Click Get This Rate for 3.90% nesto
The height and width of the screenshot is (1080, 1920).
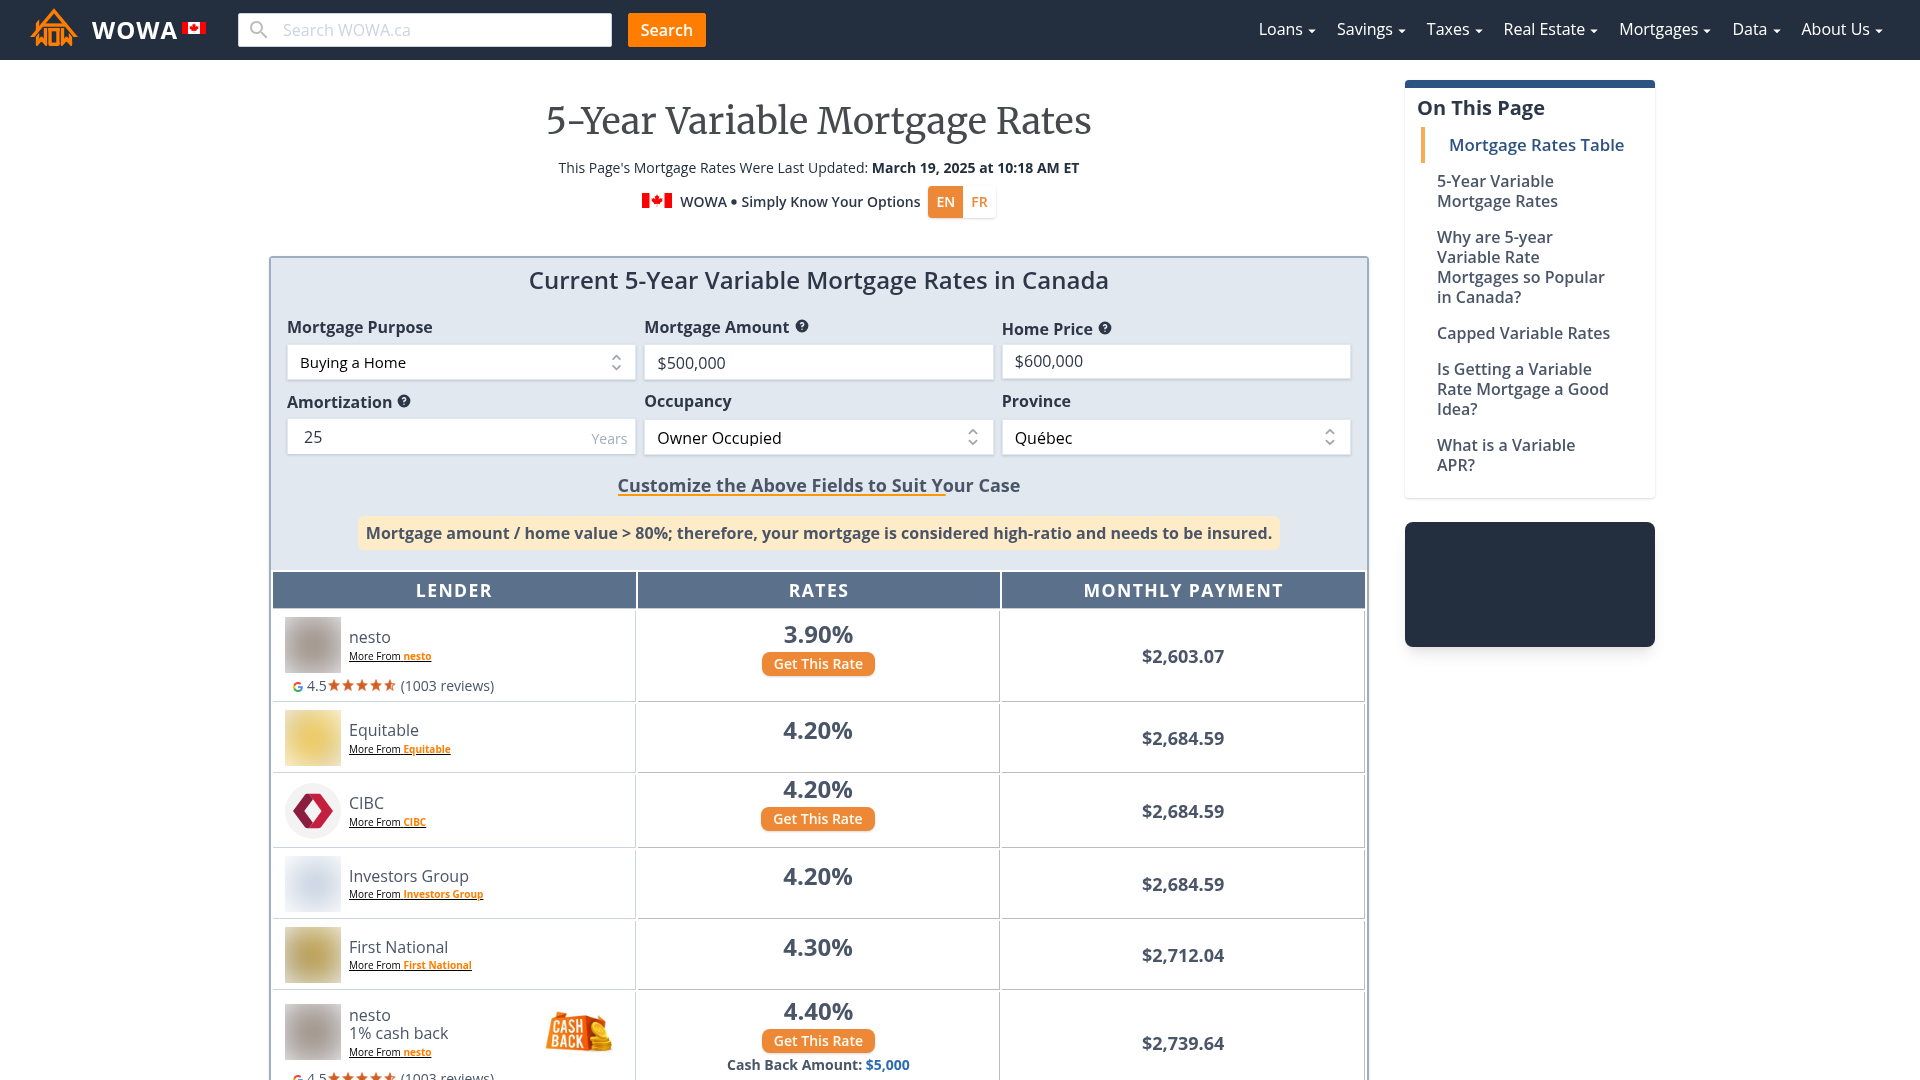pyautogui.click(x=818, y=664)
